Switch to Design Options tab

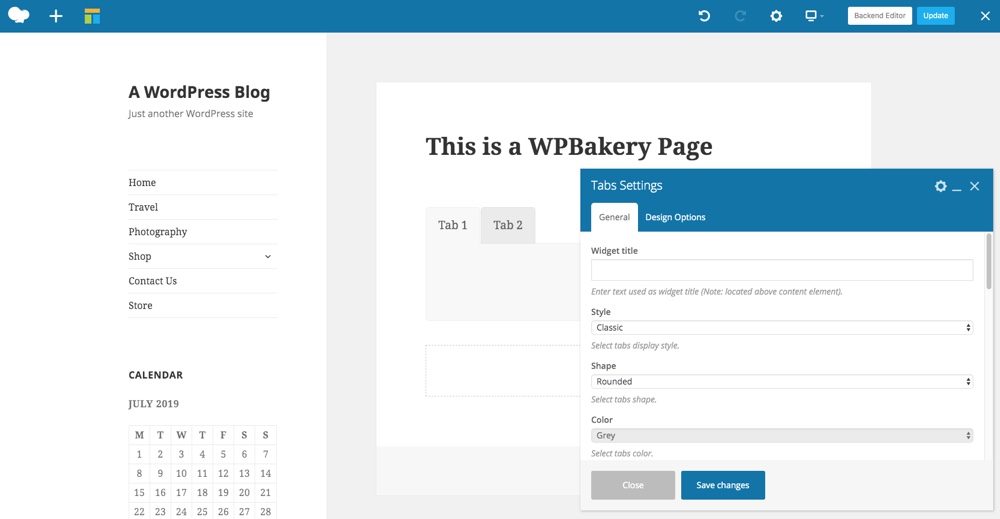[x=675, y=217]
